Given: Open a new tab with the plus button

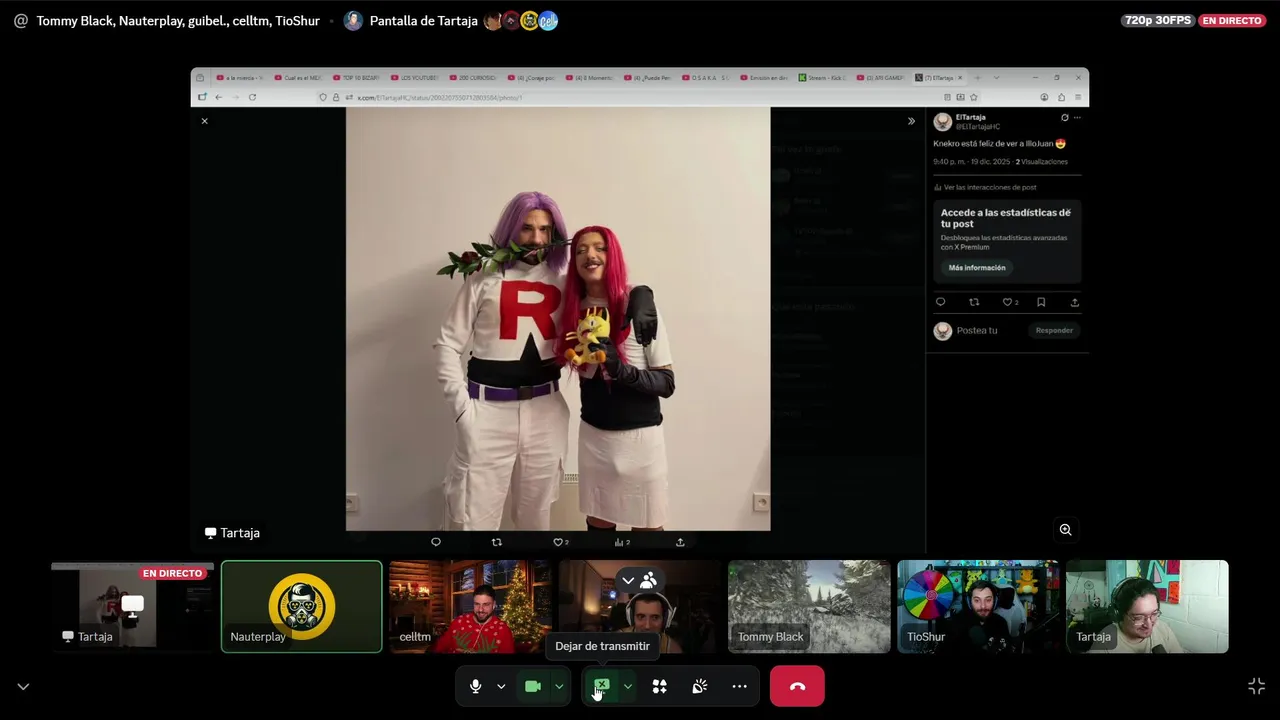Looking at the screenshot, I should click(979, 77).
